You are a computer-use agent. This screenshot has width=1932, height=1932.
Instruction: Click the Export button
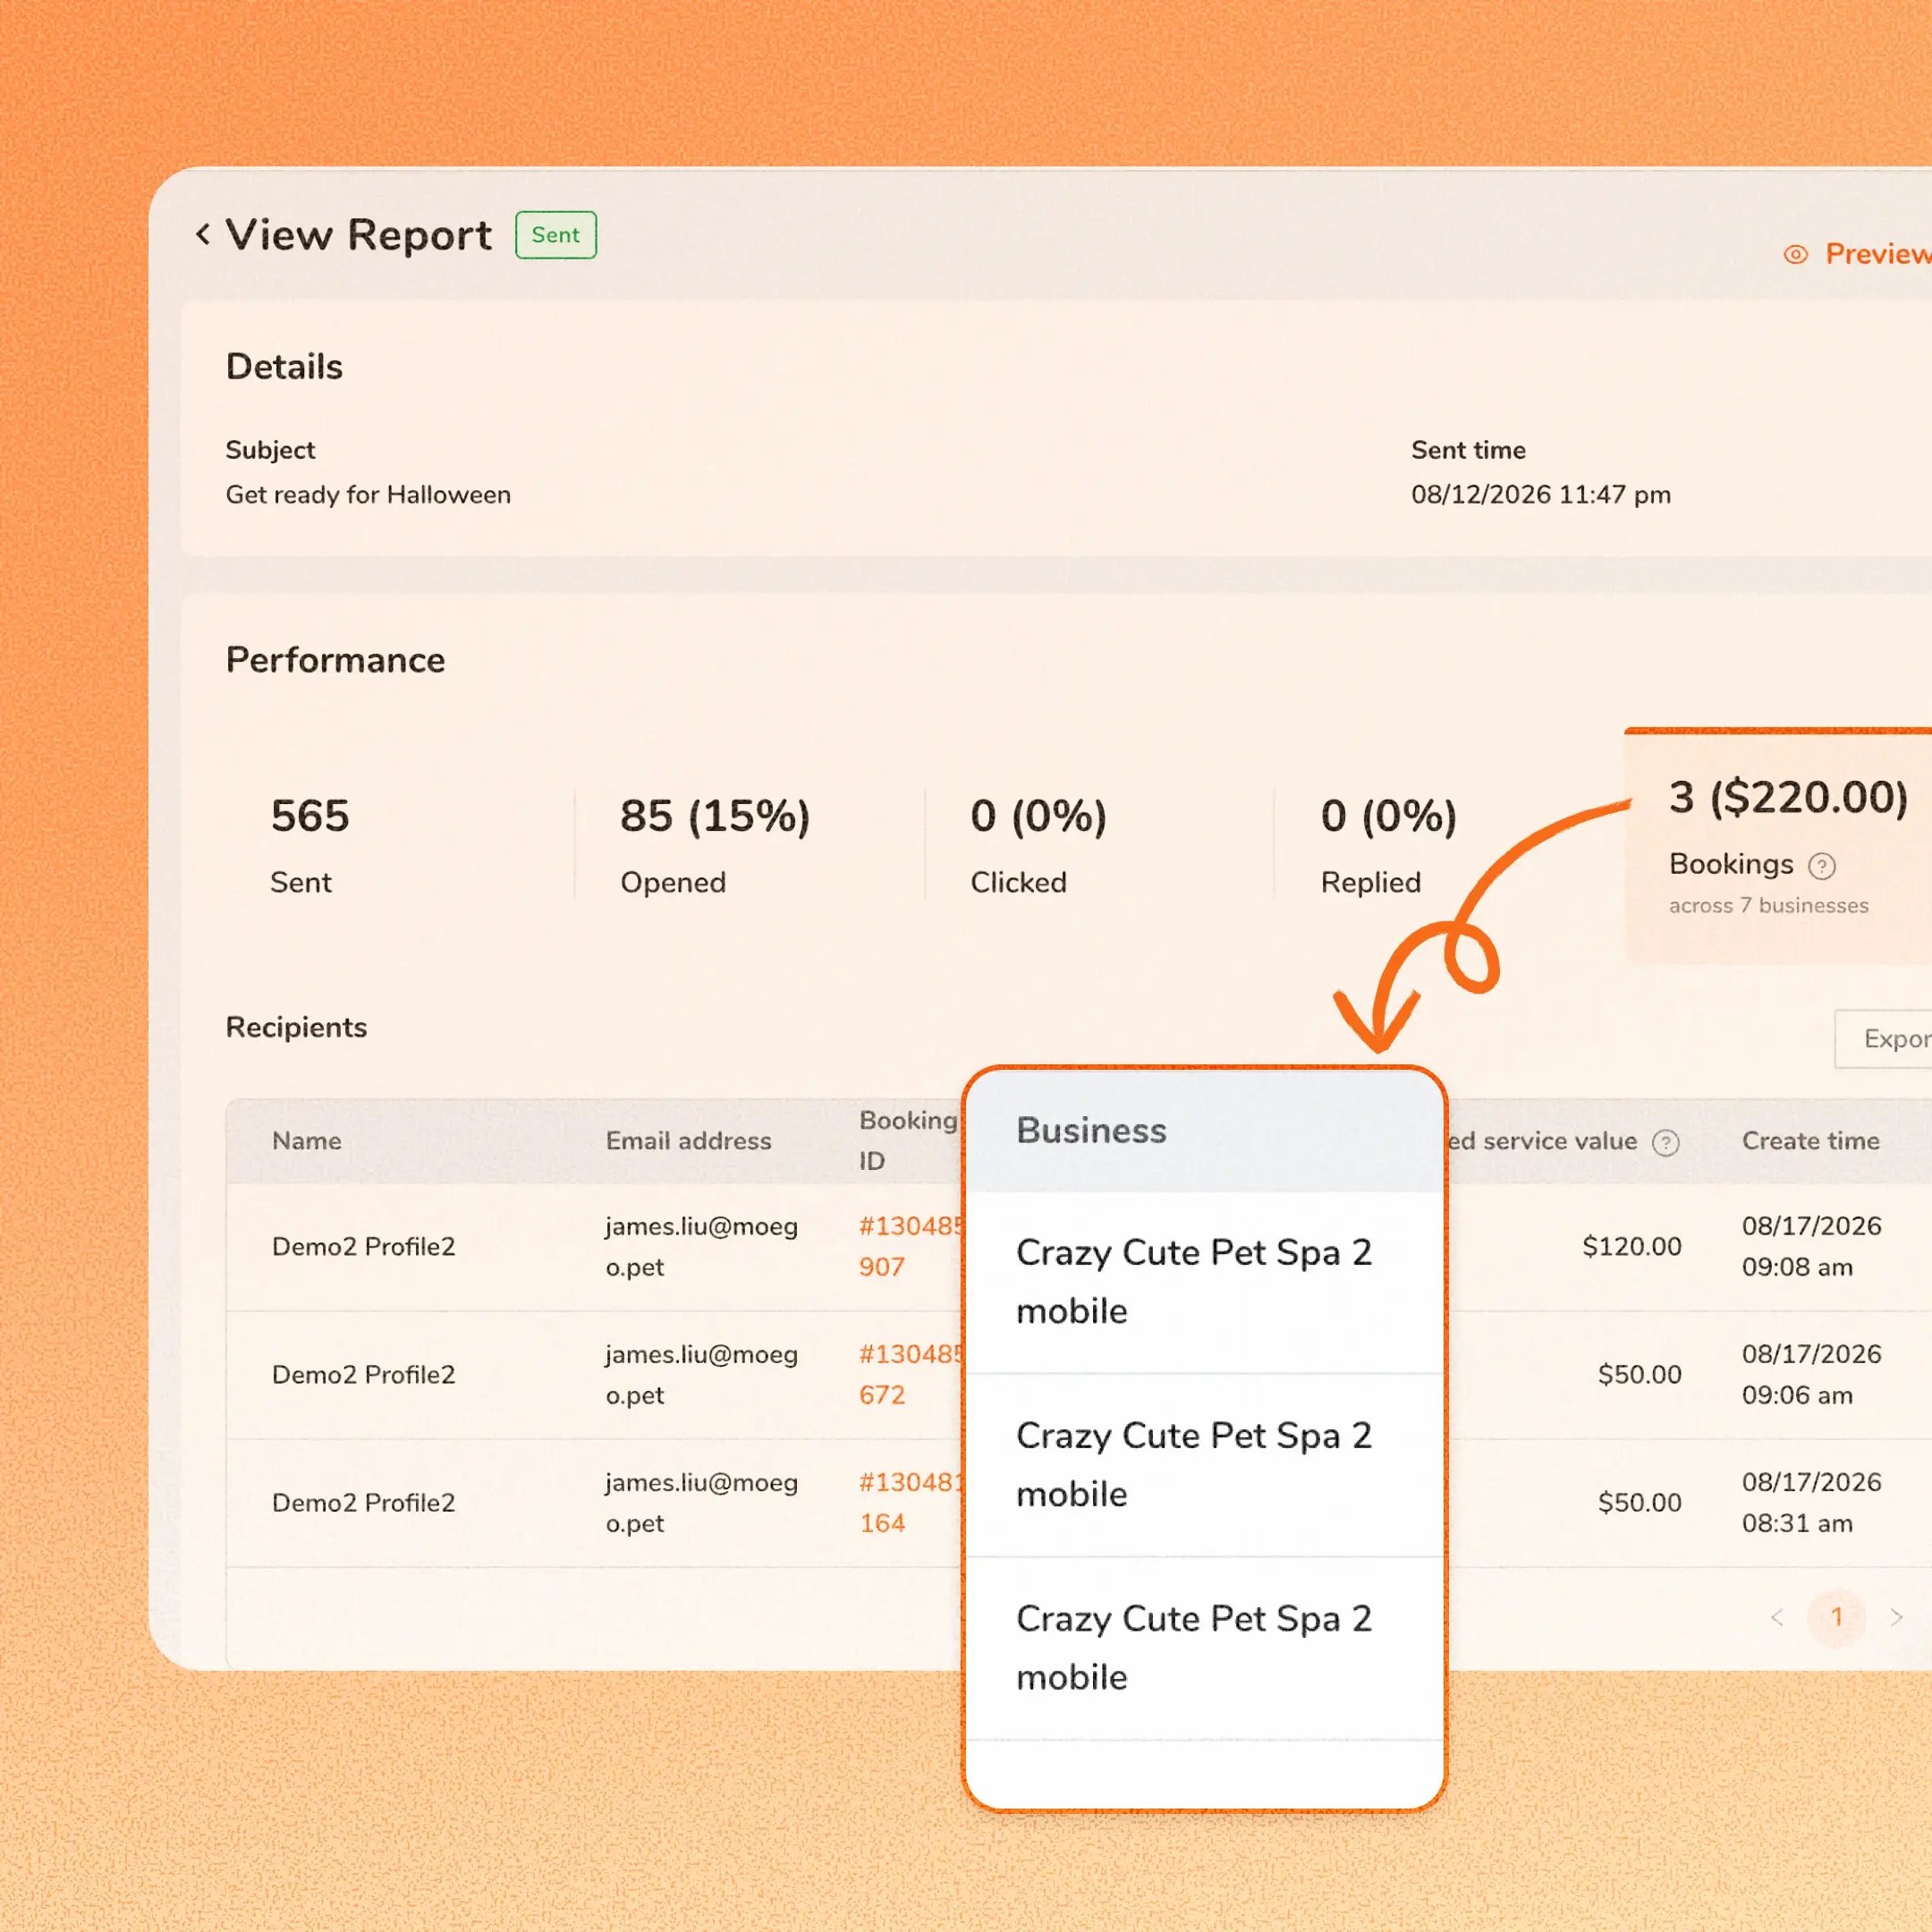[1883, 1039]
